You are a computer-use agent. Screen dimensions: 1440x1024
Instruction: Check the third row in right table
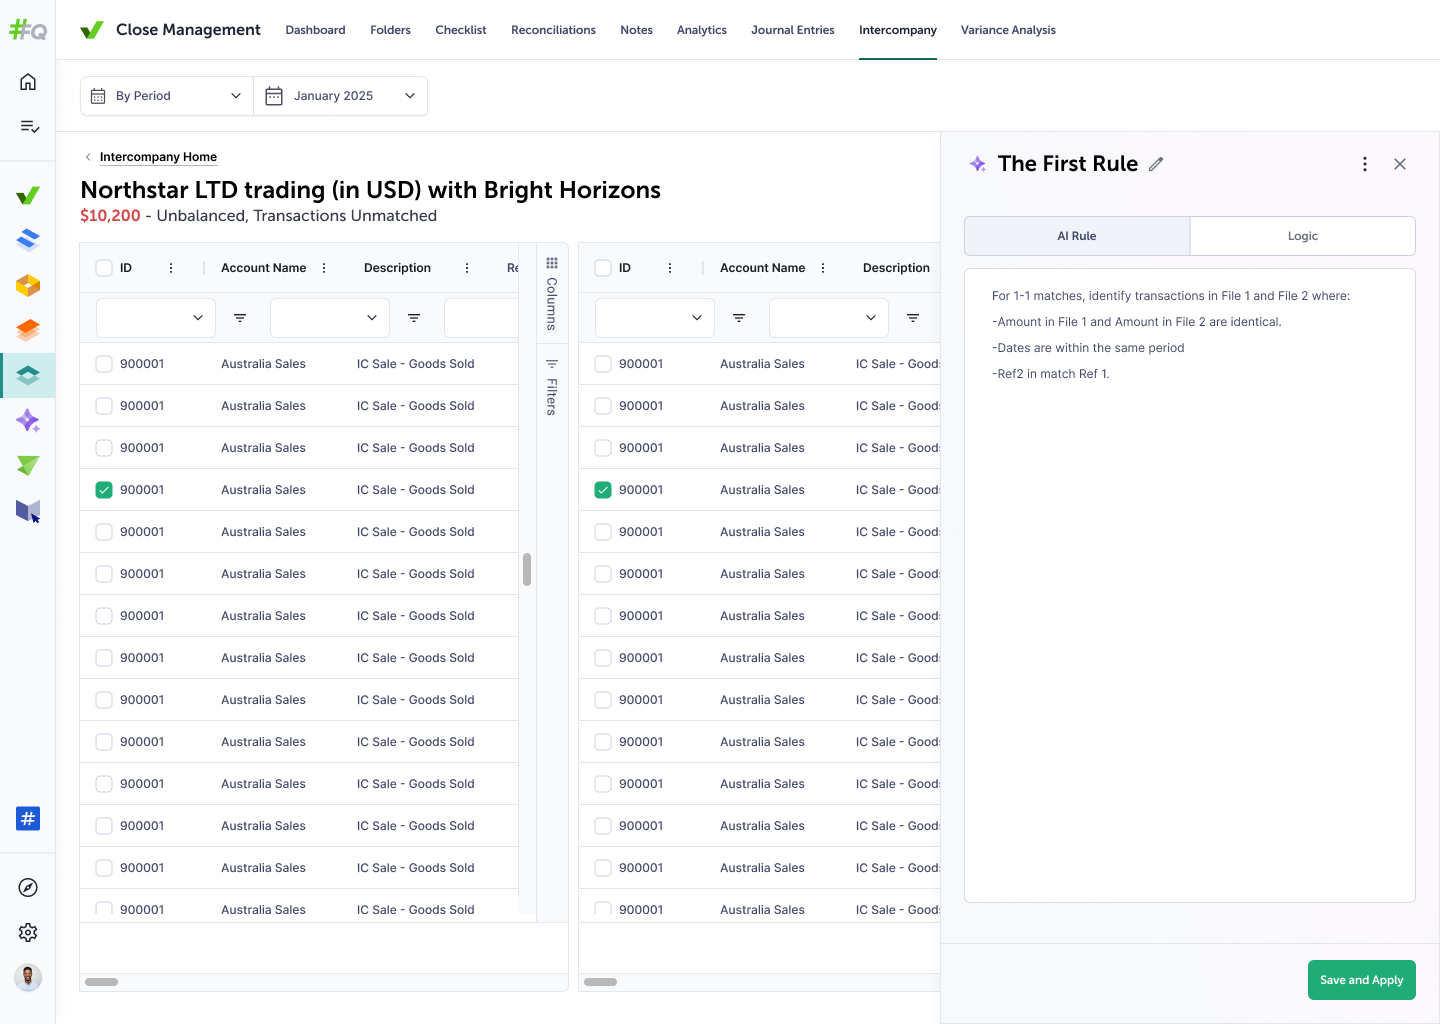[603, 448]
